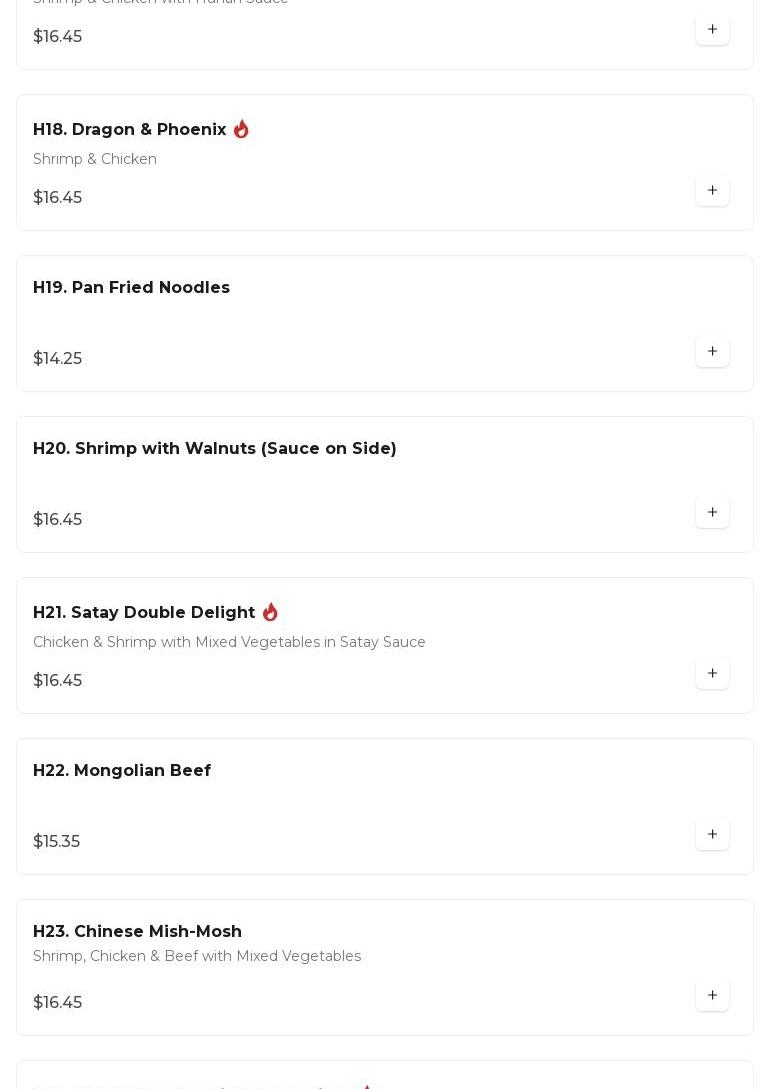Viewport: 770px width, 1089px height.
Task: Add H19 Pan Fried Noodles to order
Action: [712, 351]
